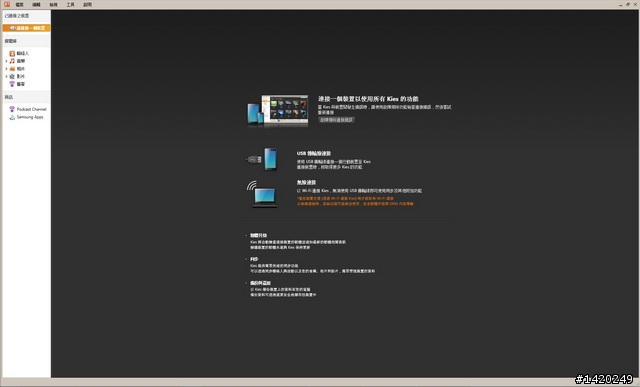Click the troubleshoot connection error button
The image size is (640, 387).
[336, 120]
